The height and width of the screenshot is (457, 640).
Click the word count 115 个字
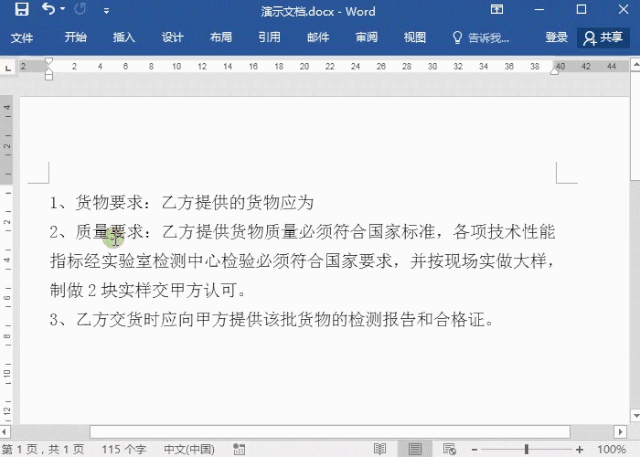tap(124, 449)
